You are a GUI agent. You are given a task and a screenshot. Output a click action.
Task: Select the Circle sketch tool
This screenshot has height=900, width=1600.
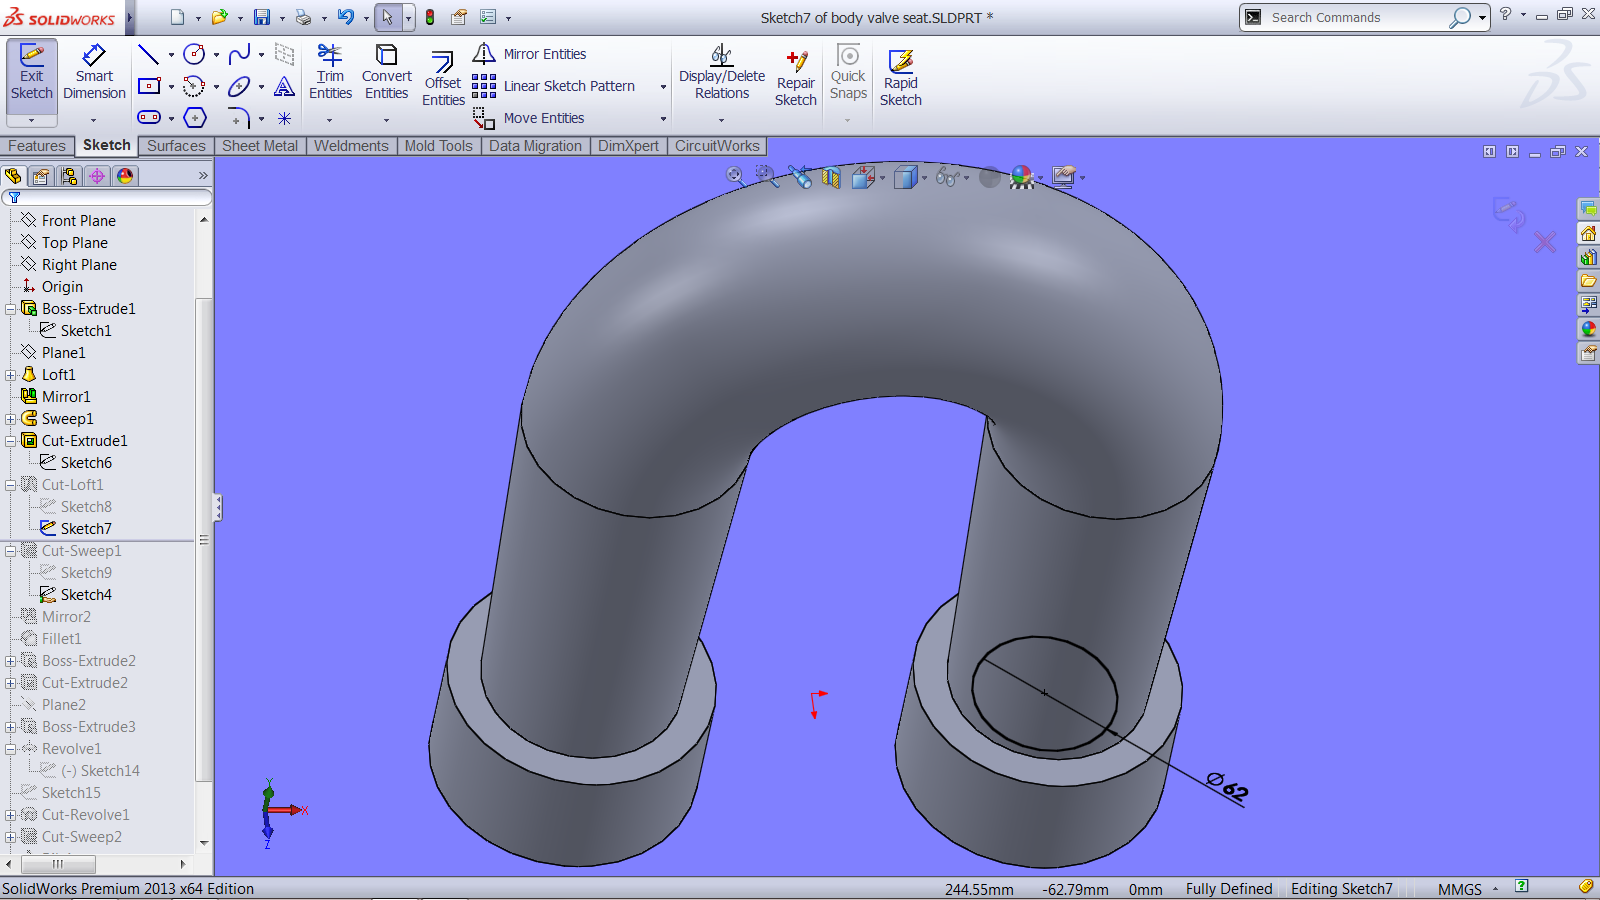[195, 53]
